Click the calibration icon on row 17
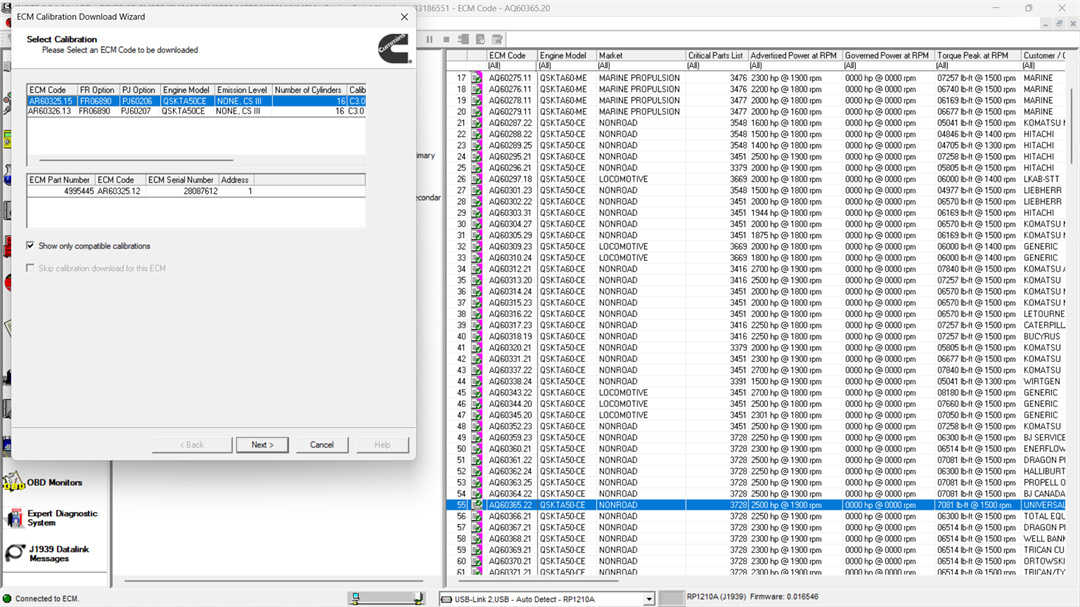This screenshot has width=1080, height=607. (477, 78)
